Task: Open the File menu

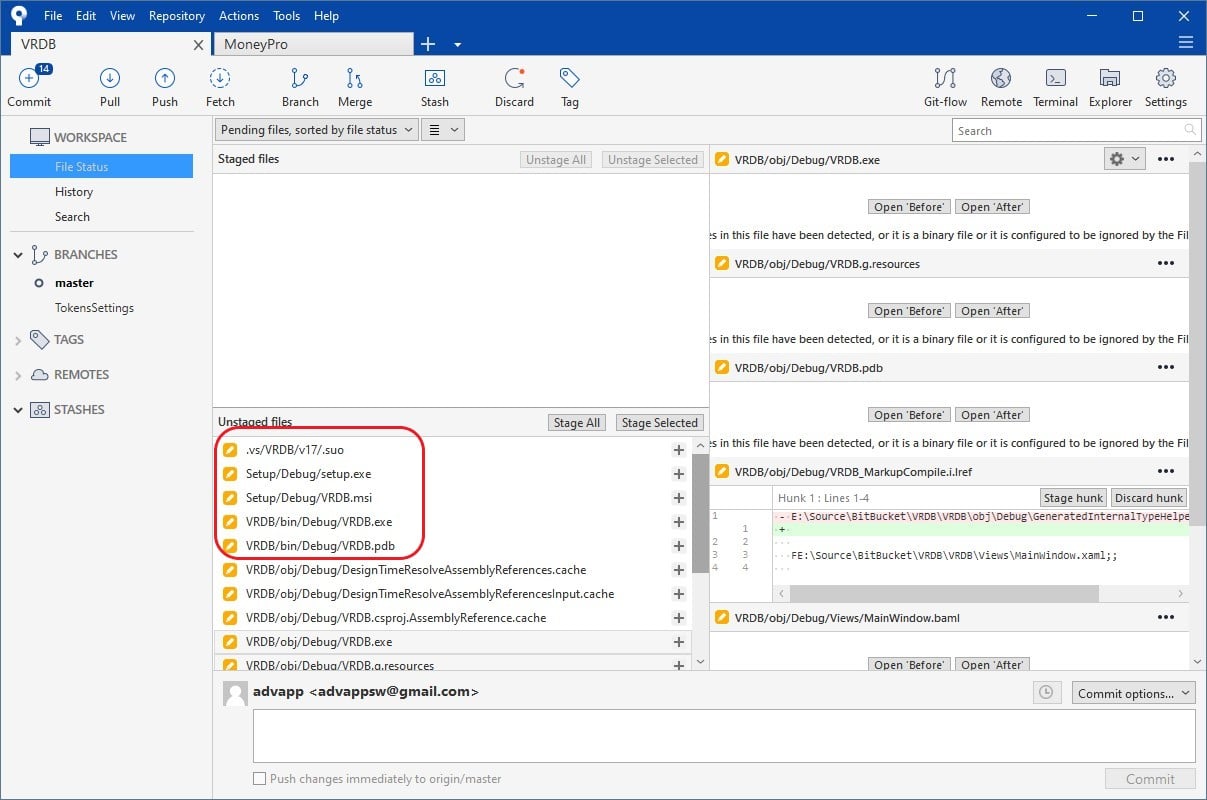Action: (x=53, y=16)
